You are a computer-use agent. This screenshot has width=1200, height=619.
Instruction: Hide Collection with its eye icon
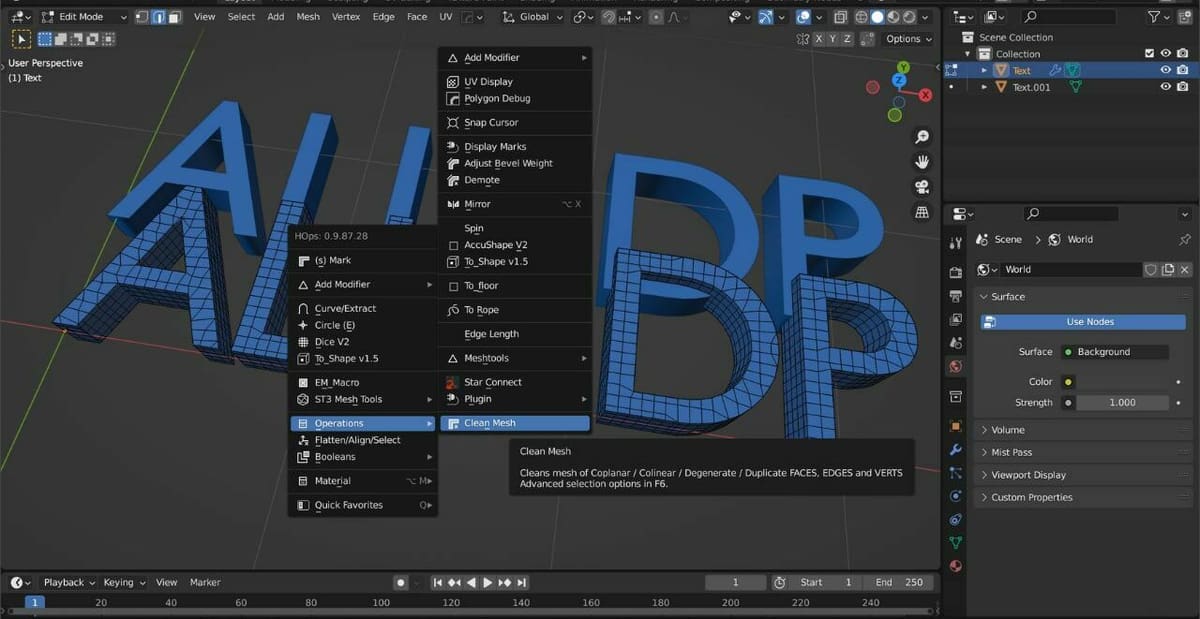click(x=1166, y=54)
